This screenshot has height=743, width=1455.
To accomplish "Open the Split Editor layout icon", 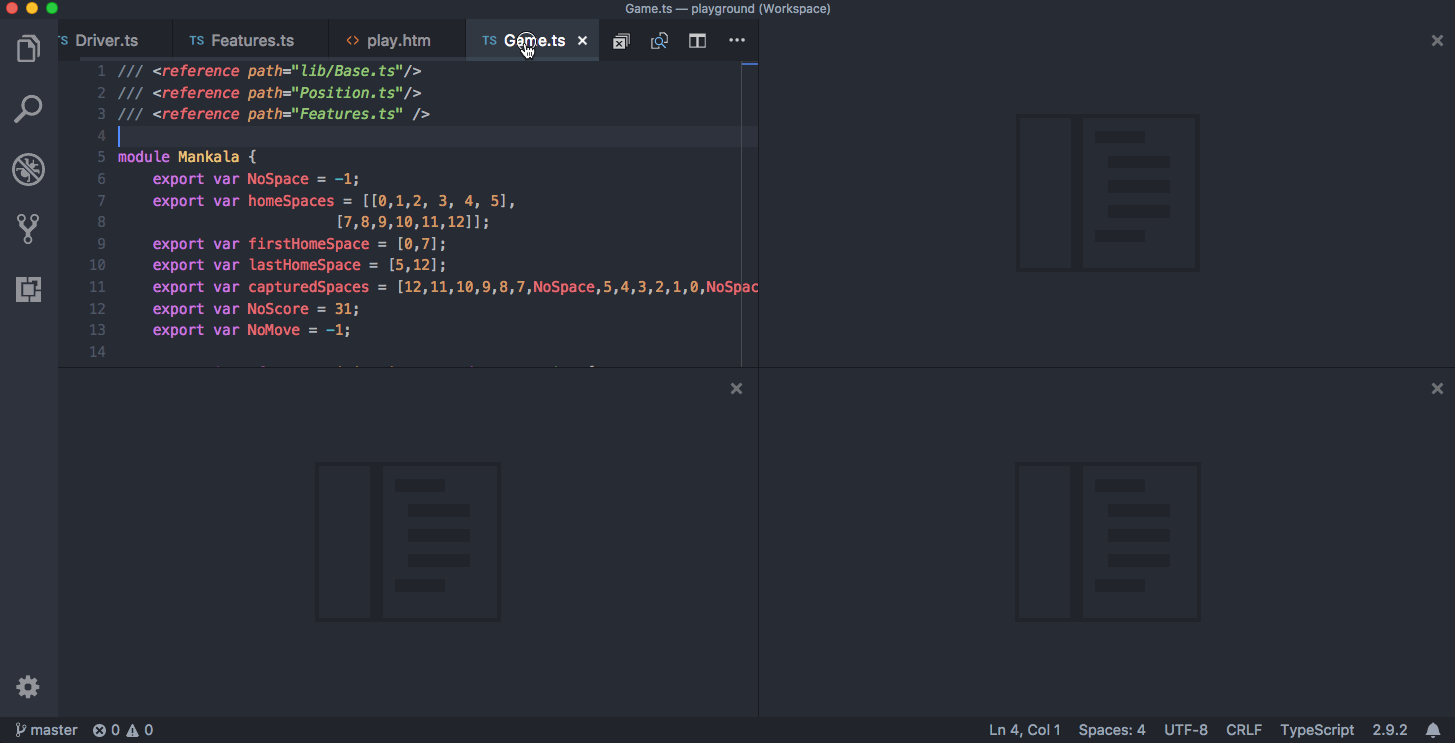I will [697, 40].
